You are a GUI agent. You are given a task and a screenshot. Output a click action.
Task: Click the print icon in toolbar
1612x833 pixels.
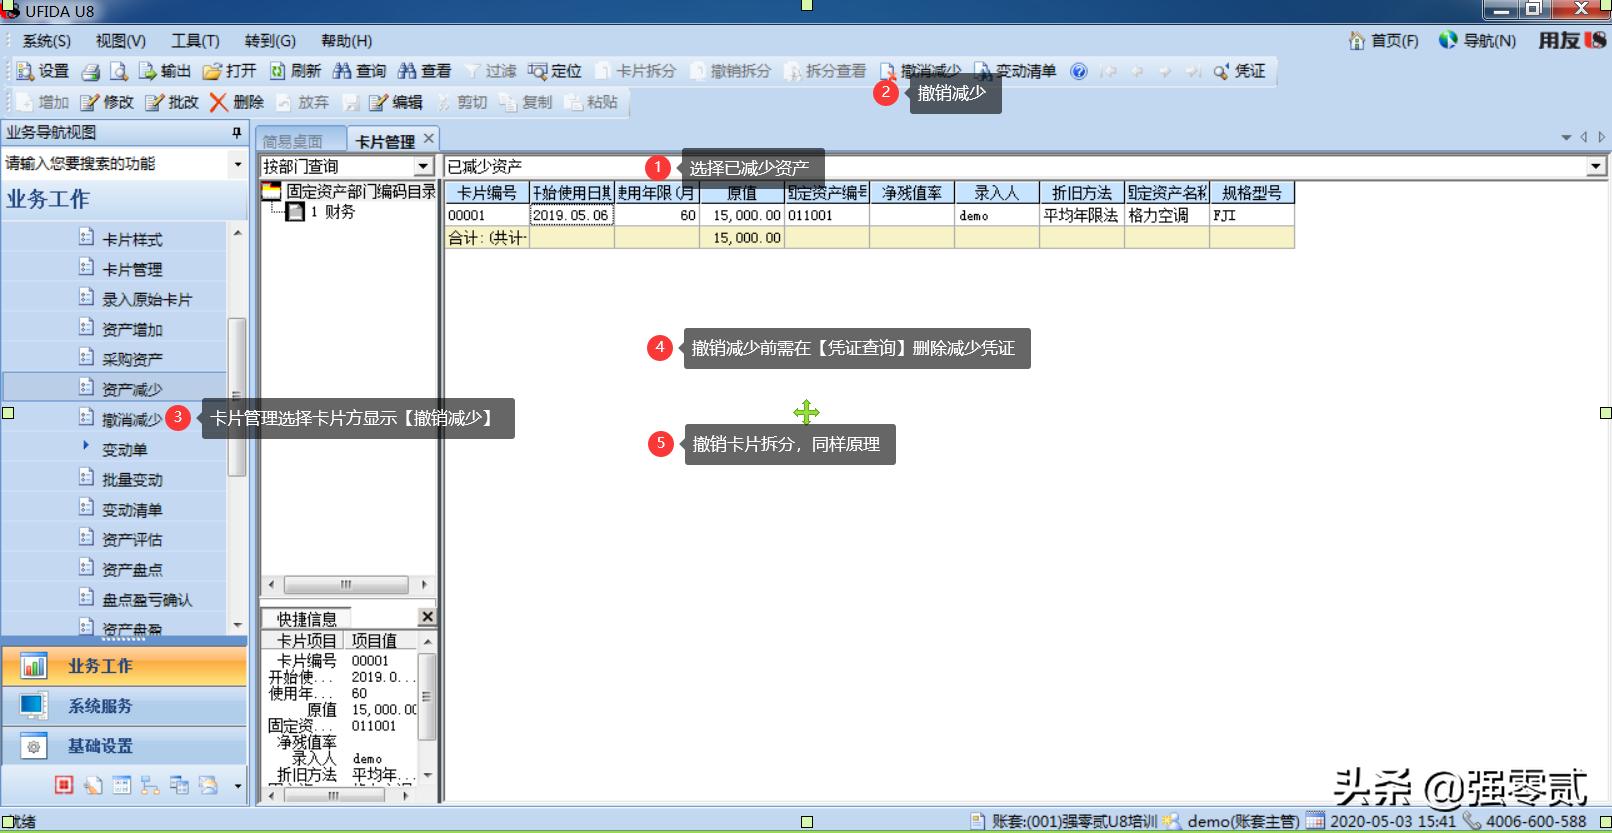[91, 71]
